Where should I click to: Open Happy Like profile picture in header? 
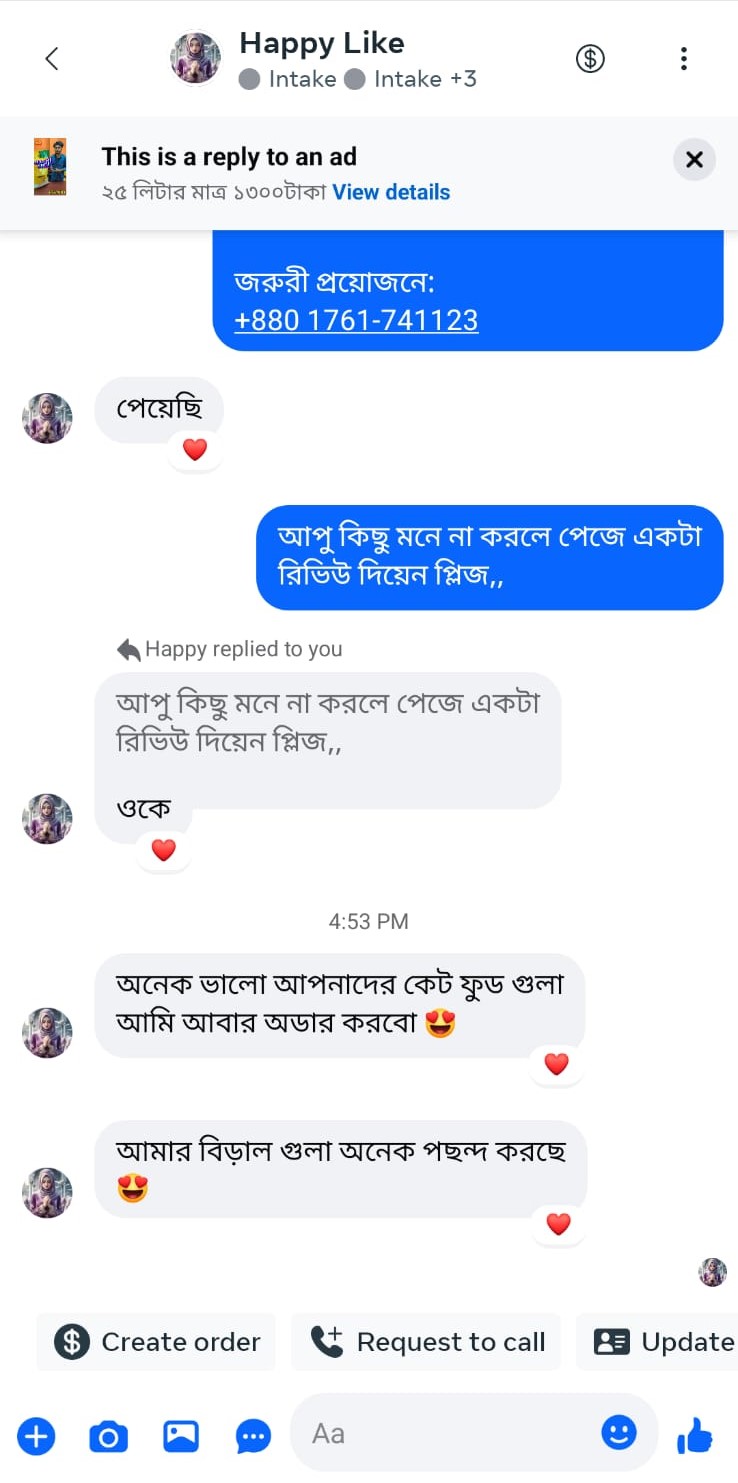(196, 58)
